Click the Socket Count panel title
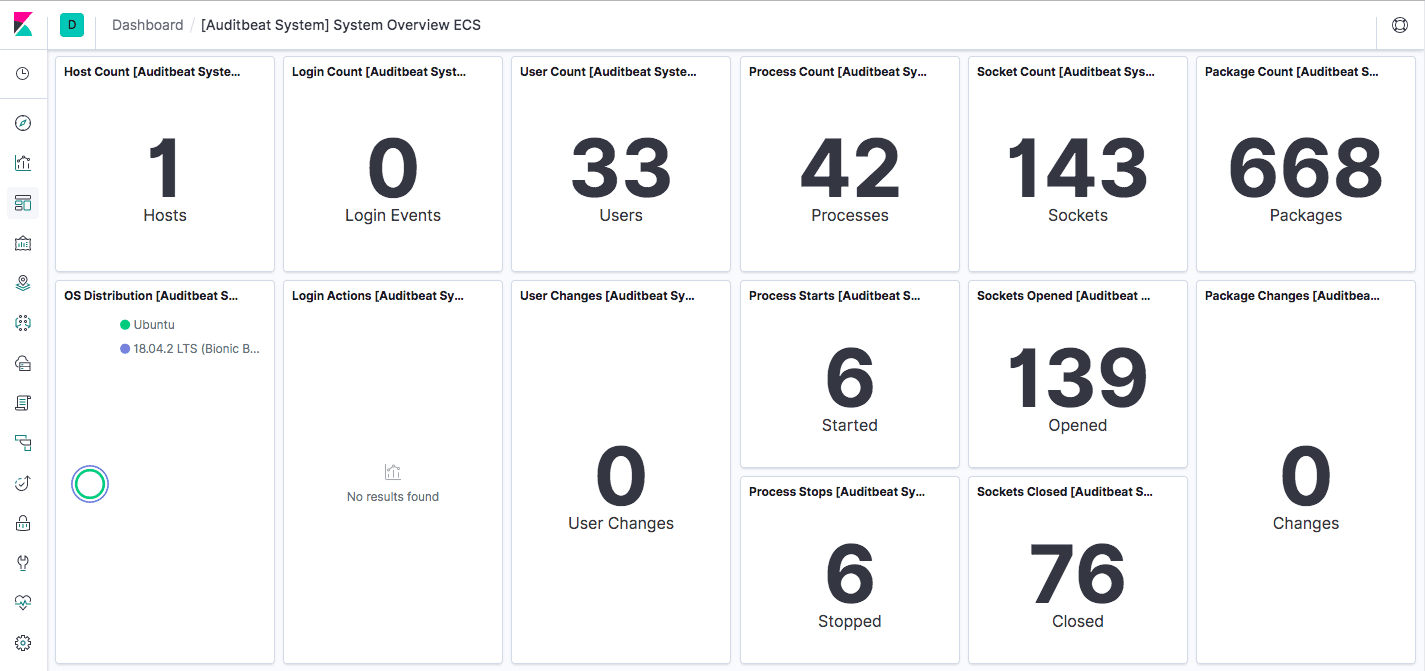 pos(1066,72)
